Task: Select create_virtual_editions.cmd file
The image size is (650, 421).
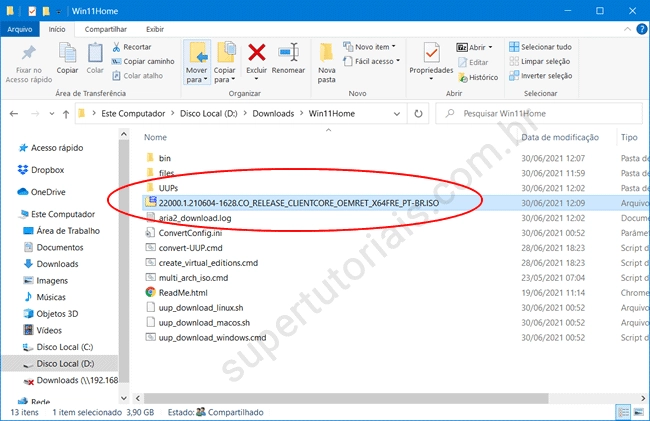Action: coord(208,263)
